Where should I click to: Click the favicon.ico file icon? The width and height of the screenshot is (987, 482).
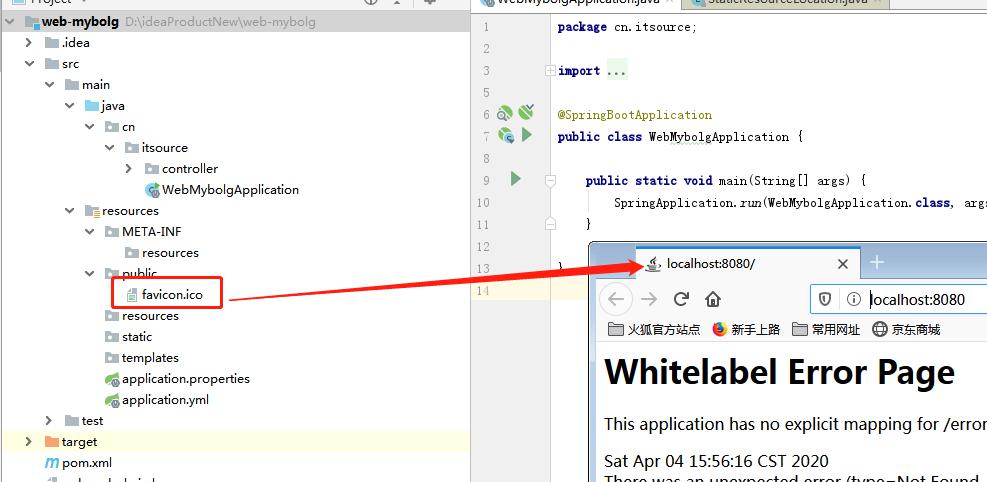coord(132,294)
